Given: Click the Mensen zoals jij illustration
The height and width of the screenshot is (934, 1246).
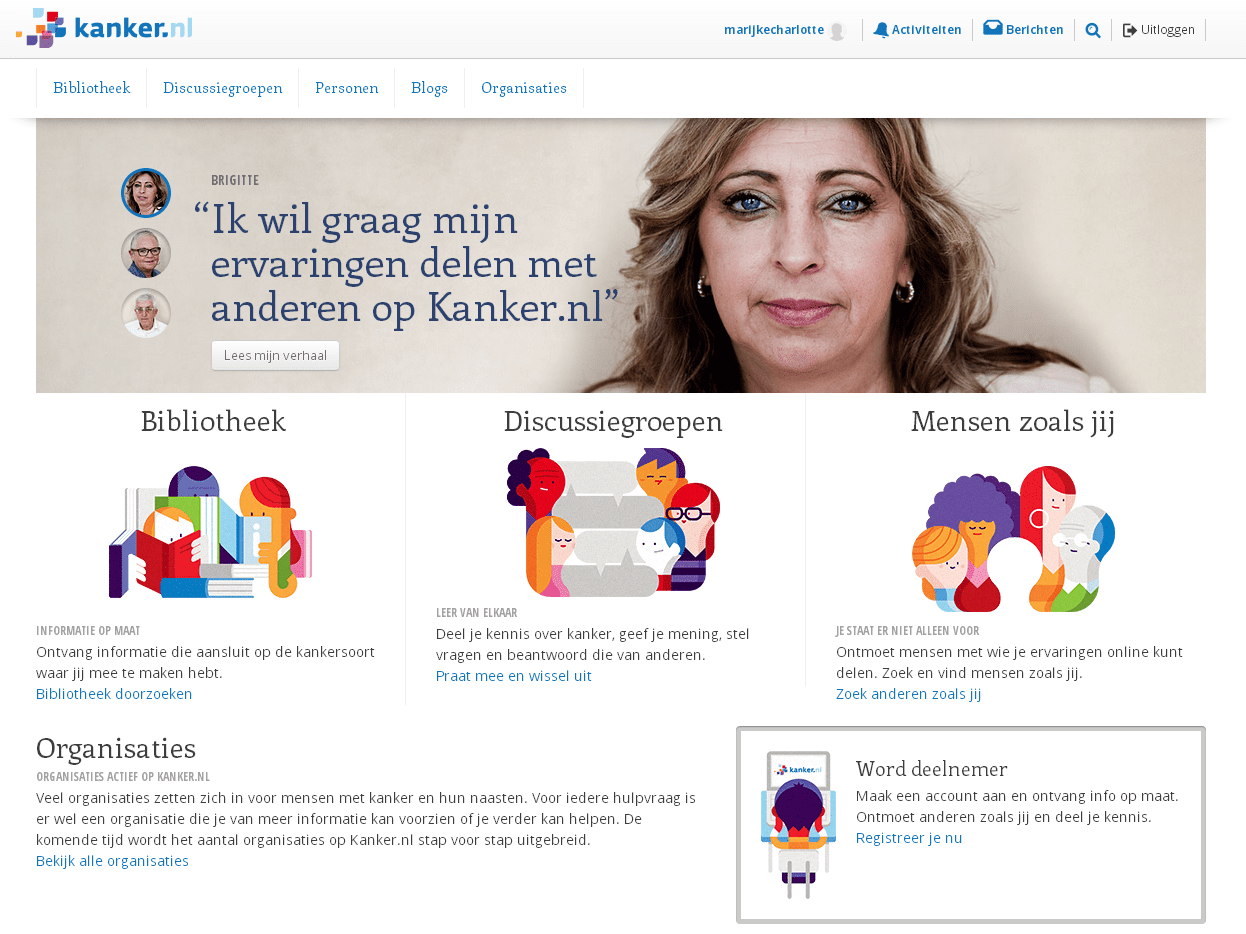Looking at the screenshot, I should [x=1013, y=538].
